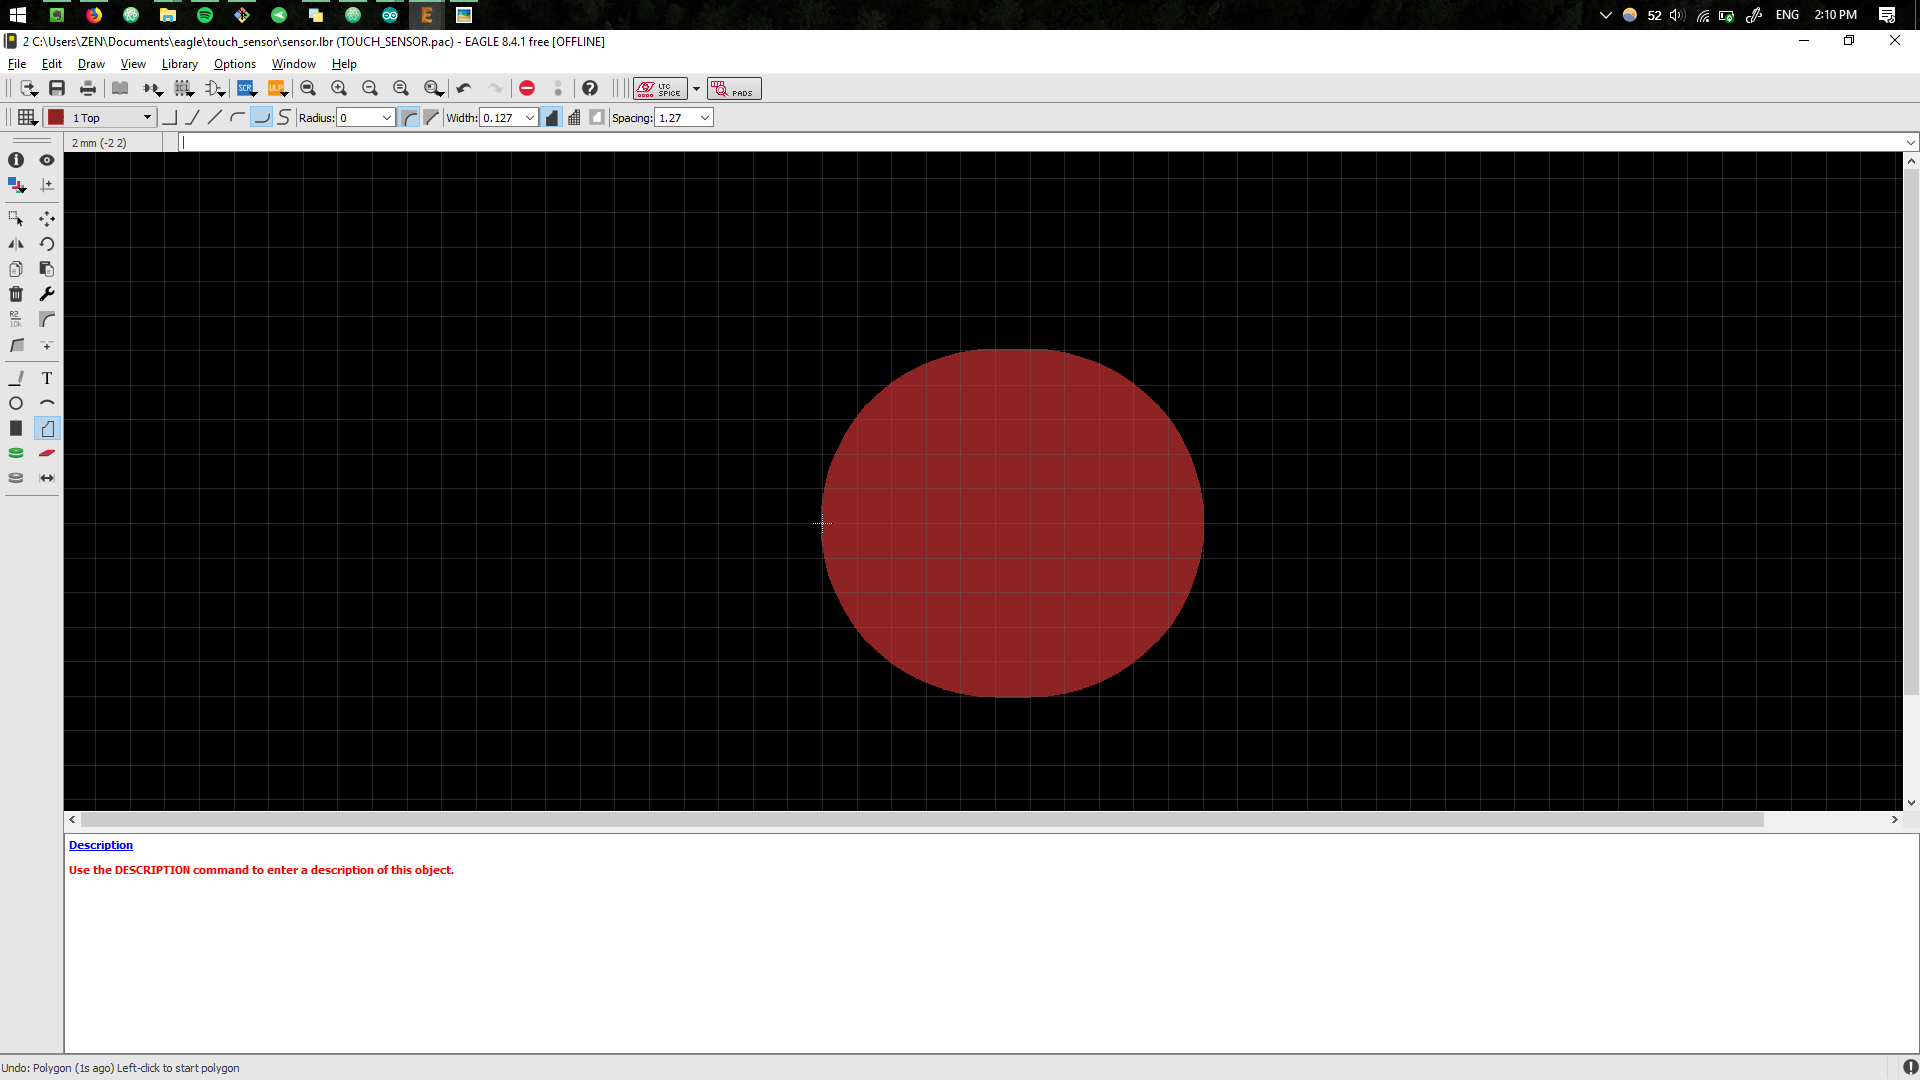
Task: Zoom in with the plus magnifier
Action: [x=339, y=88]
